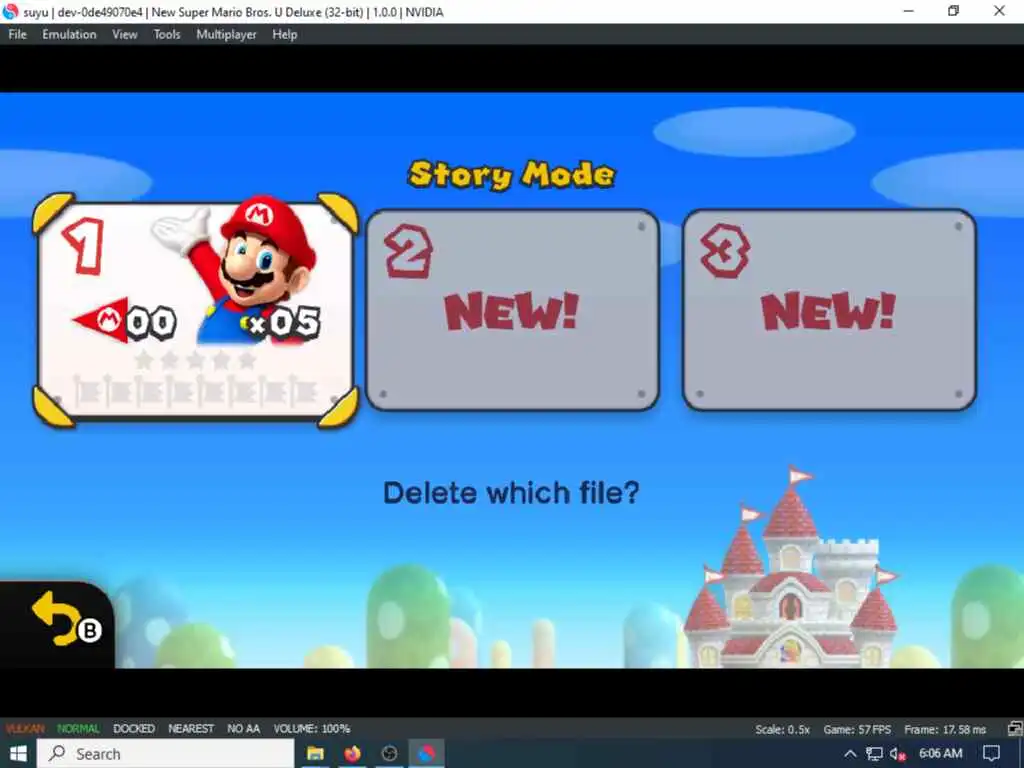Toggle the NORMAL GPU accuracy indicator

tap(78, 729)
